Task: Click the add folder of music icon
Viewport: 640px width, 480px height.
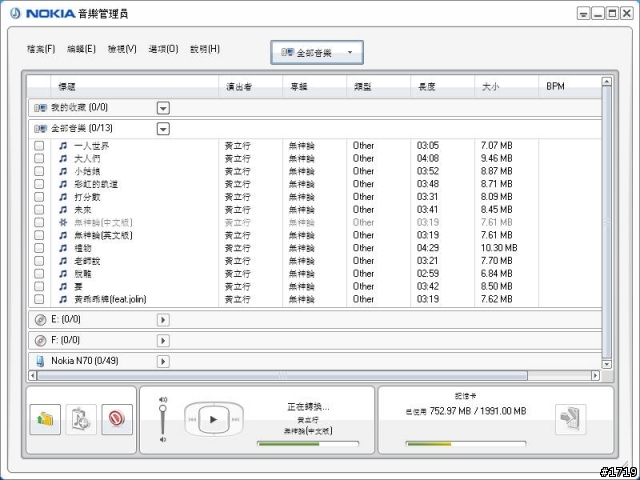Action: click(x=45, y=419)
